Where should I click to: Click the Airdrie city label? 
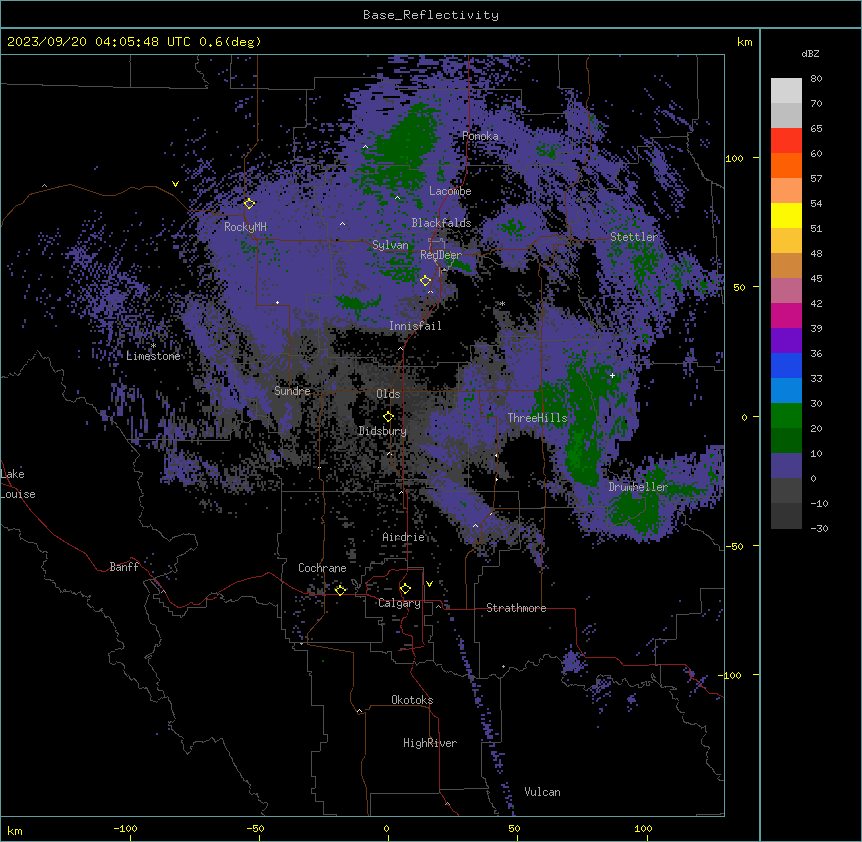pyautogui.click(x=404, y=537)
